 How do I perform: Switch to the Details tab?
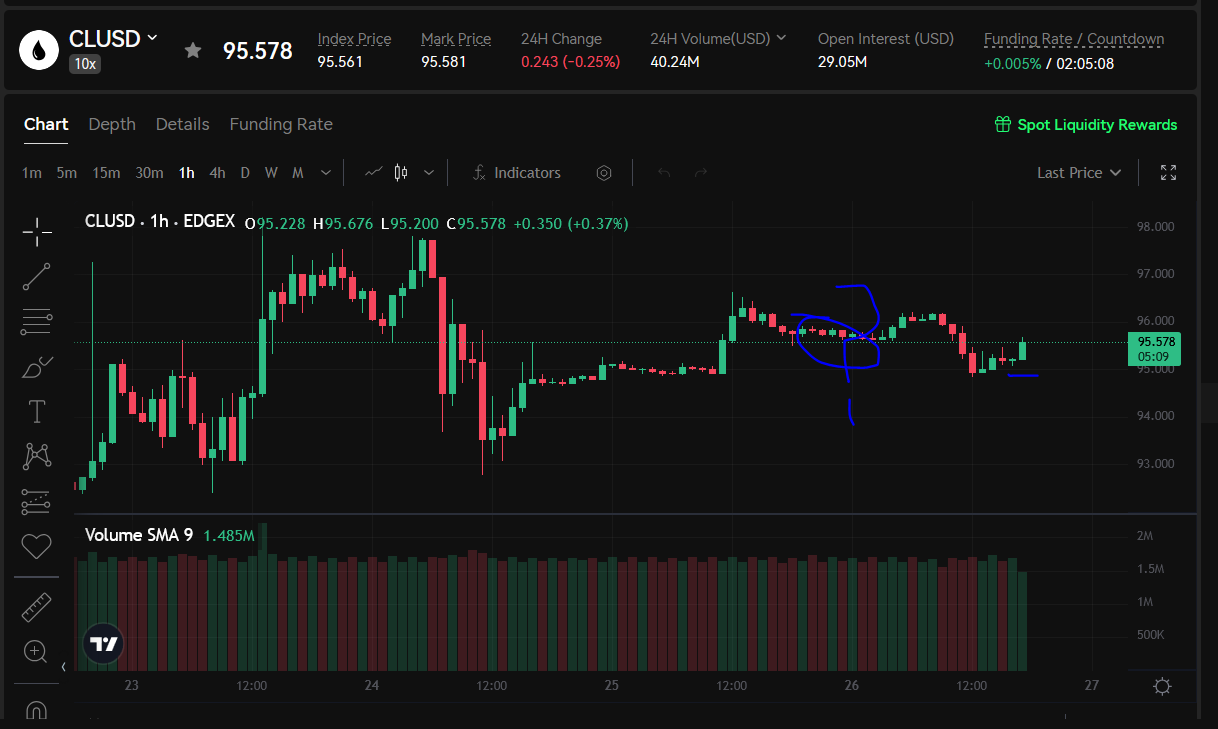click(182, 124)
